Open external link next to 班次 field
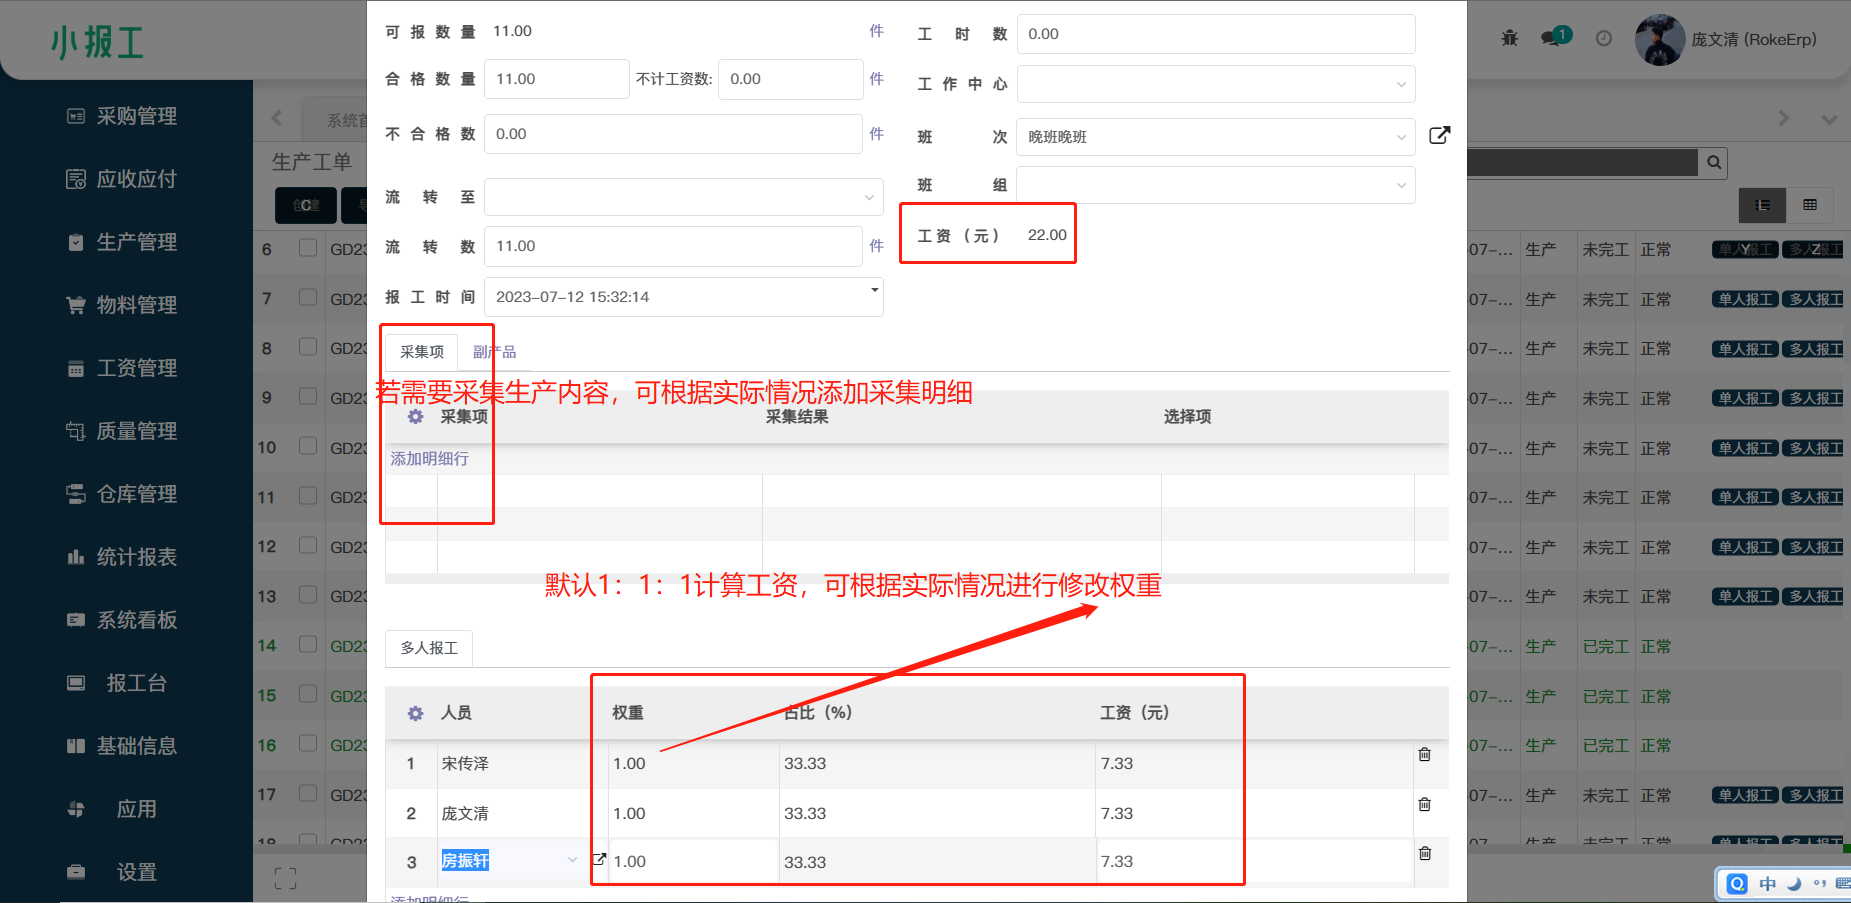The width and height of the screenshot is (1851, 903). 1439,136
